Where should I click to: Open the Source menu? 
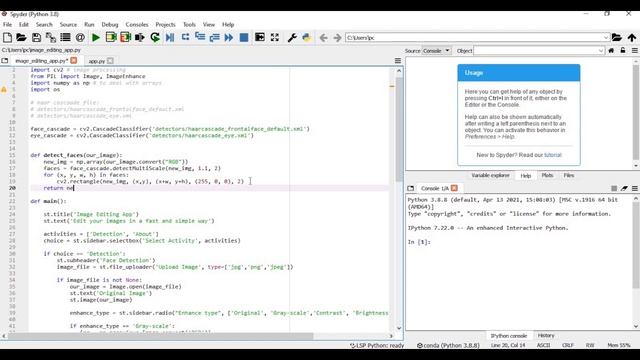68,24
